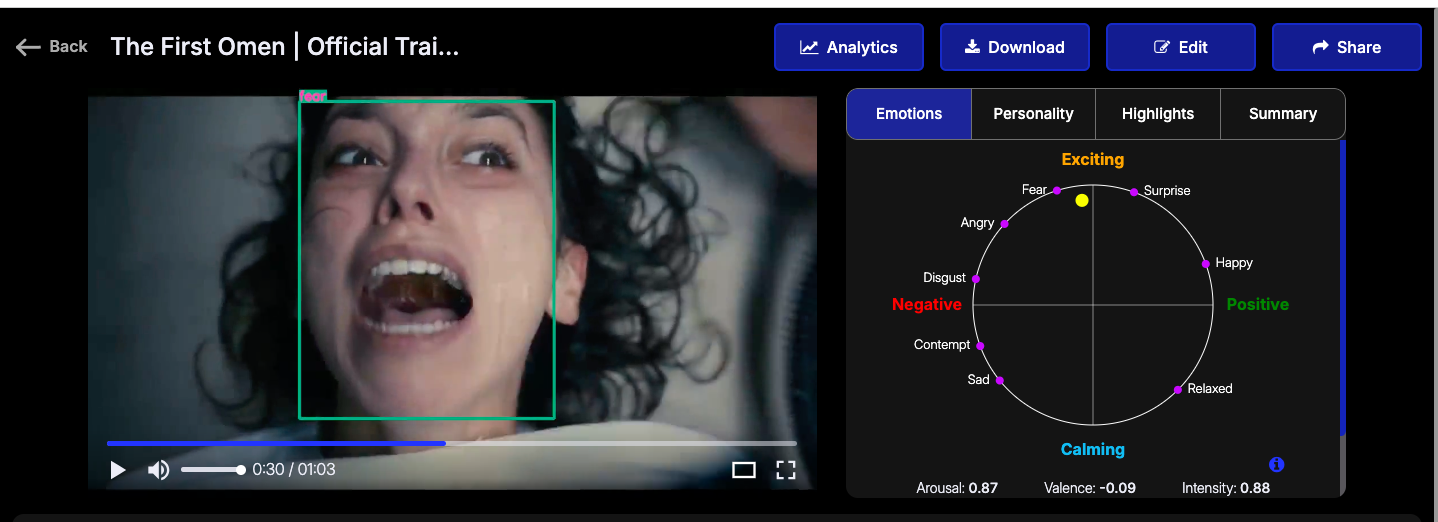Select the Relaxed point on the wheel
The height and width of the screenshot is (522, 1438).
click(1178, 389)
